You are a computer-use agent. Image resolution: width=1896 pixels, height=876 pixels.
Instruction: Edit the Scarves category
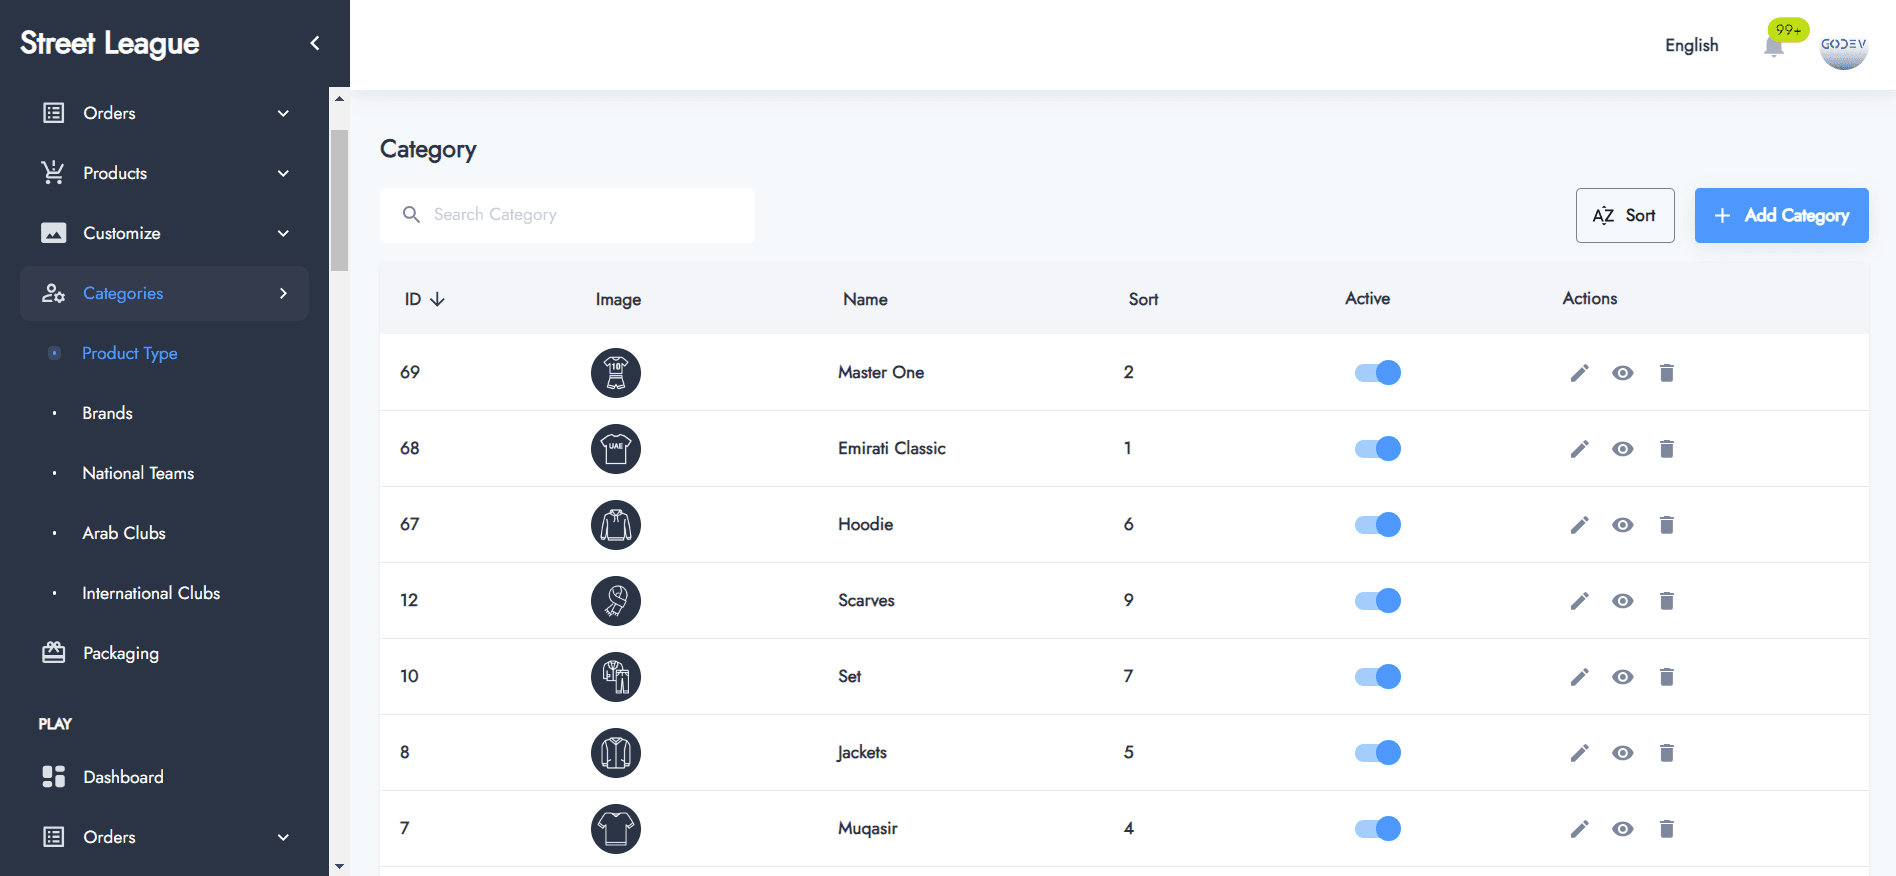pyautogui.click(x=1579, y=601)
